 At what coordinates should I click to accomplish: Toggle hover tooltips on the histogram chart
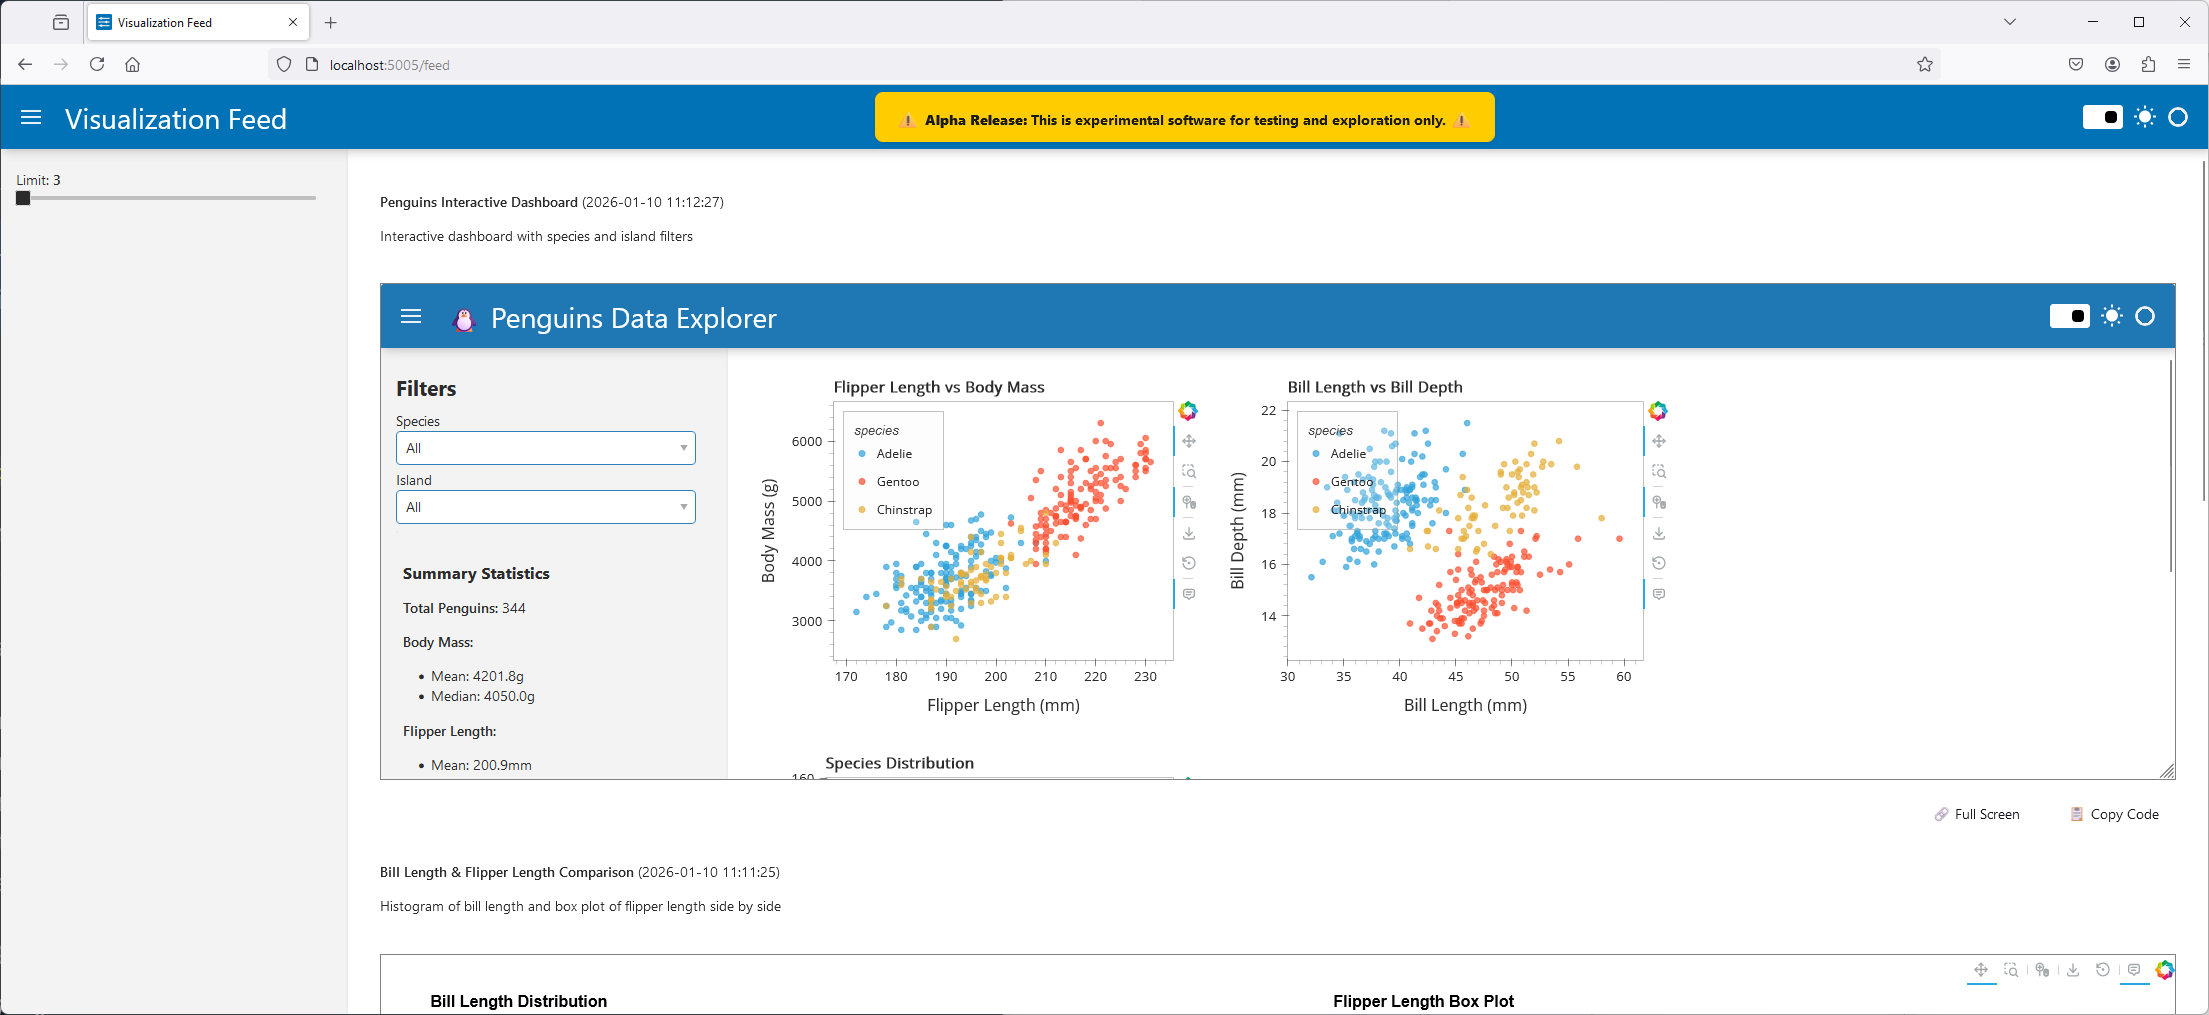pos(2134,970)
